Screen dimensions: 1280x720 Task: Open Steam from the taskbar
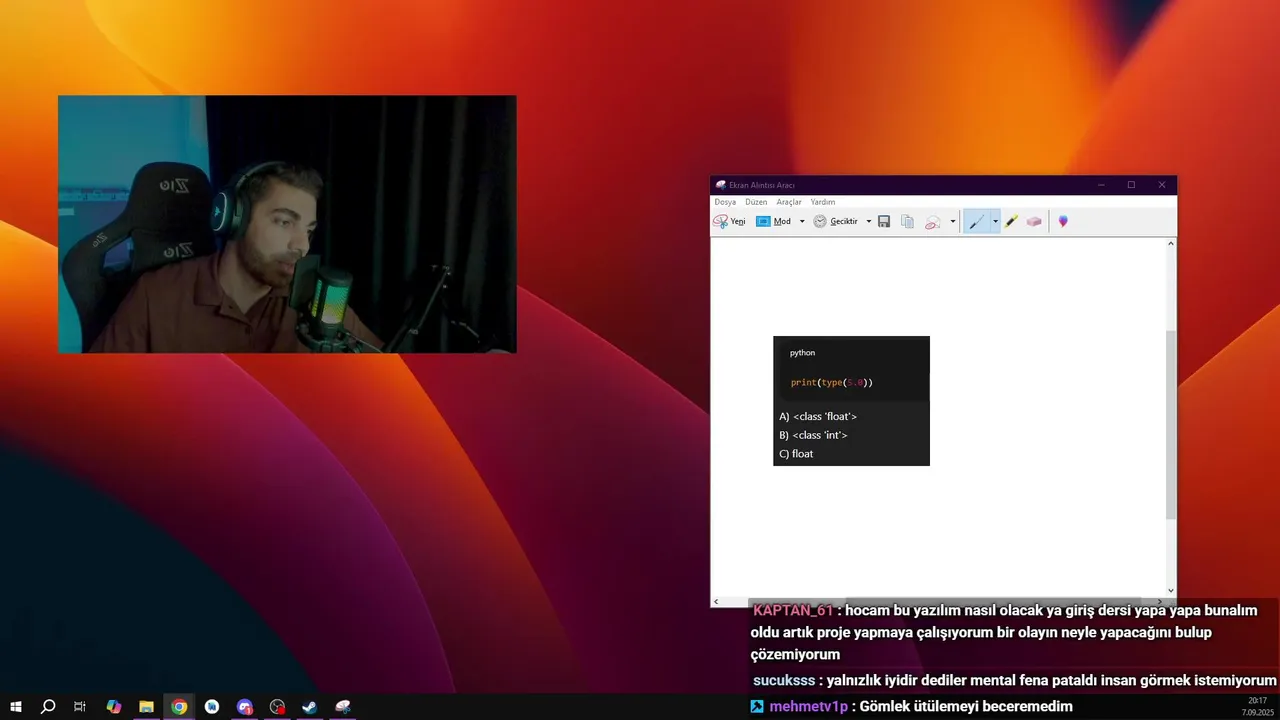[310, 707]
